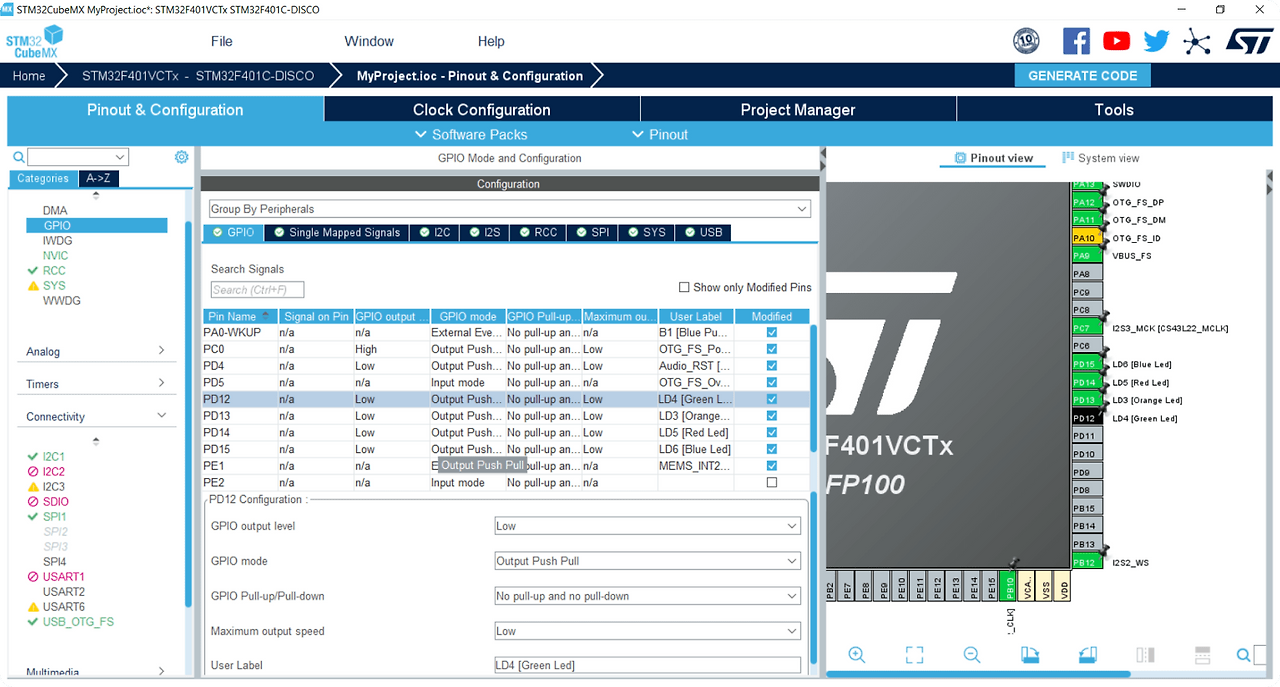The height and width of the screenshot is (687, 1280).
Task: Open the Group By Peripherals dropdown
Action: pyautogui.click(x=509, y=209)
